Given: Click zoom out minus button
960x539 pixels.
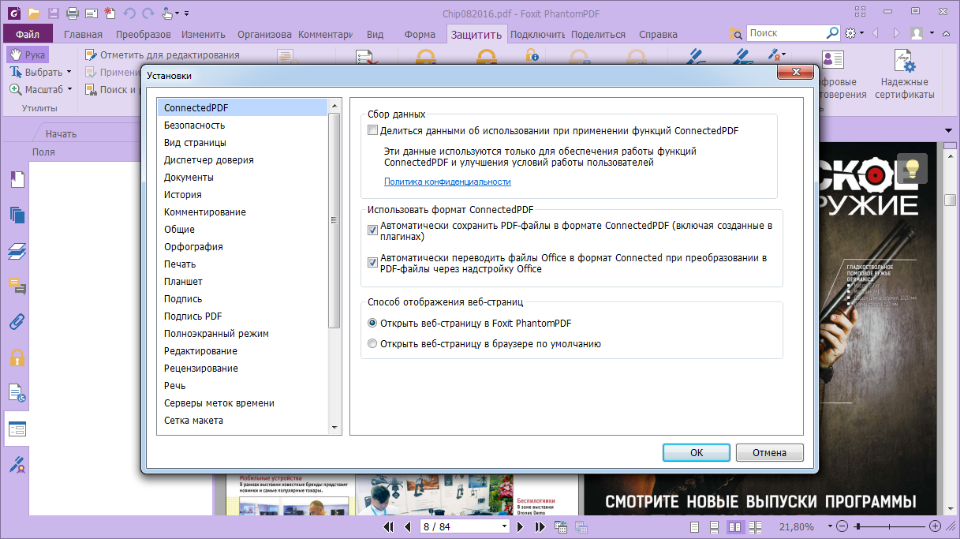Looking at the screenshot, I should coord(842,526).
